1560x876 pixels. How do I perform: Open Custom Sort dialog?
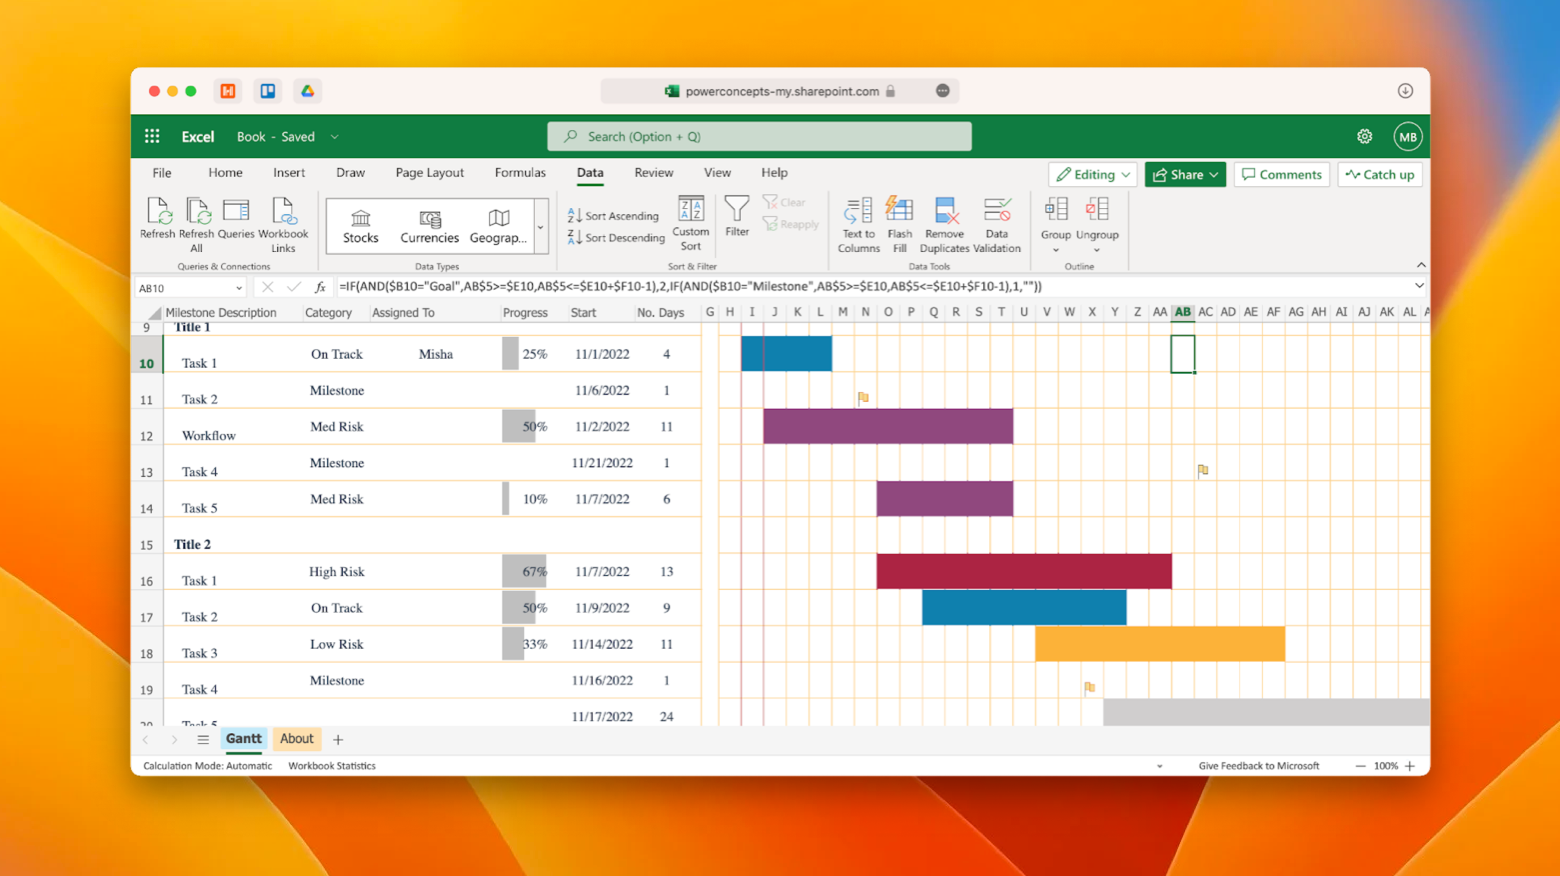691,224
